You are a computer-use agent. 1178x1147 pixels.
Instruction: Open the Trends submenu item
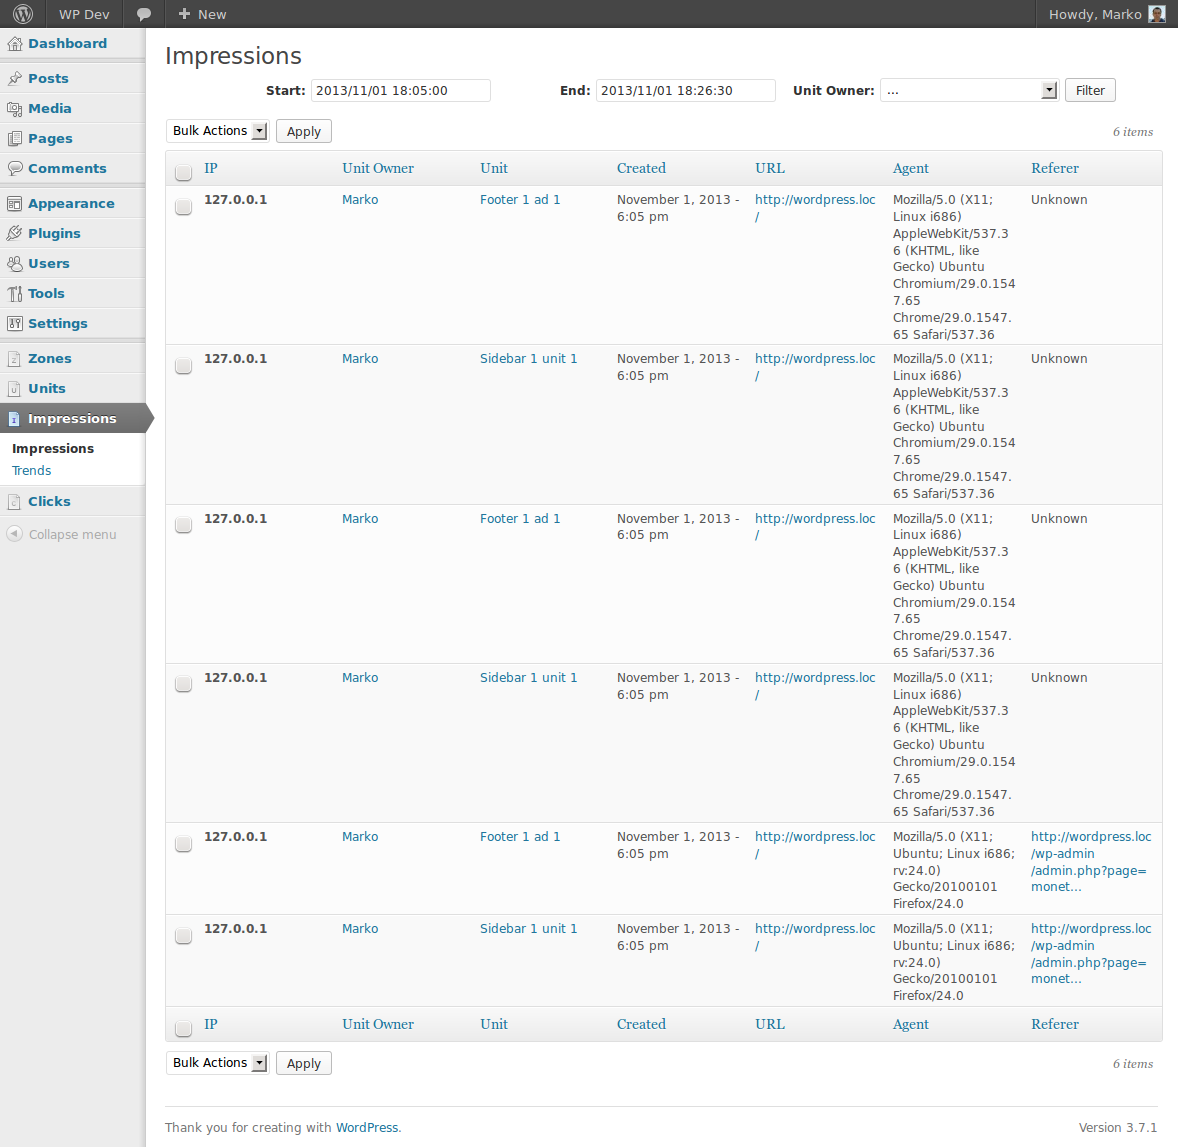tap(32, 471)
